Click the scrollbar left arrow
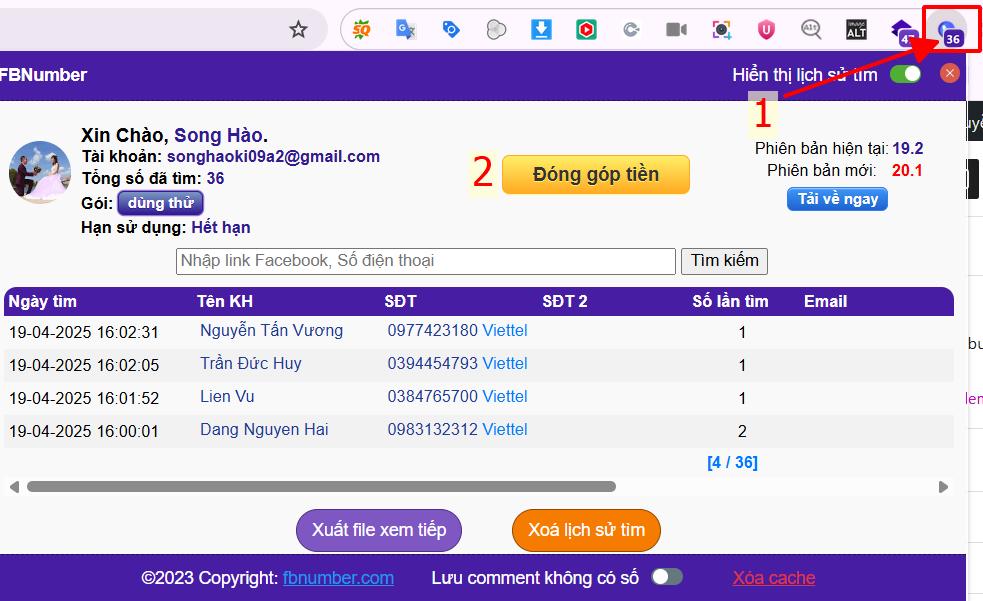 14,487
